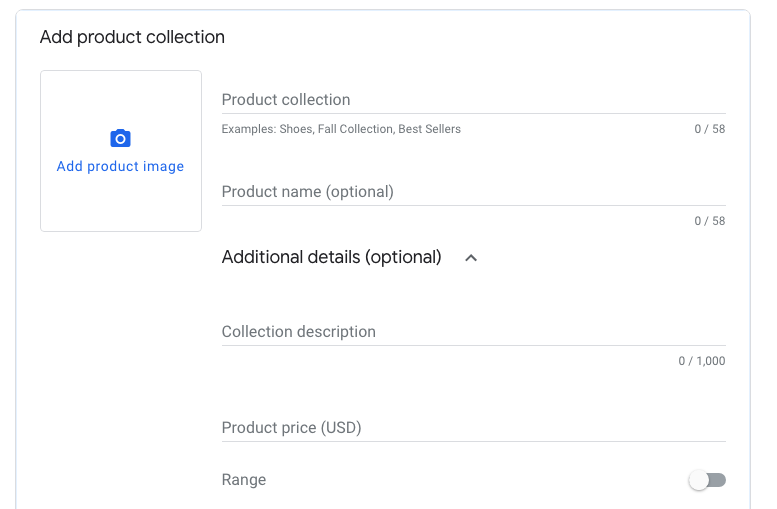This screenshot has height=509, width=777.
Task: Click the 'Examples: Shoes, Fall Collection' helper text
Action: pos(341,129)
